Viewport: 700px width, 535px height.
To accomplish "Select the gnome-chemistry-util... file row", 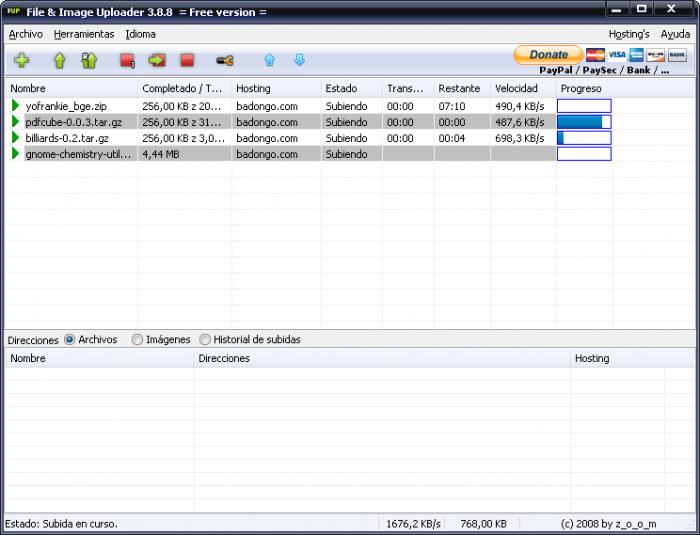I will point(308,154).
